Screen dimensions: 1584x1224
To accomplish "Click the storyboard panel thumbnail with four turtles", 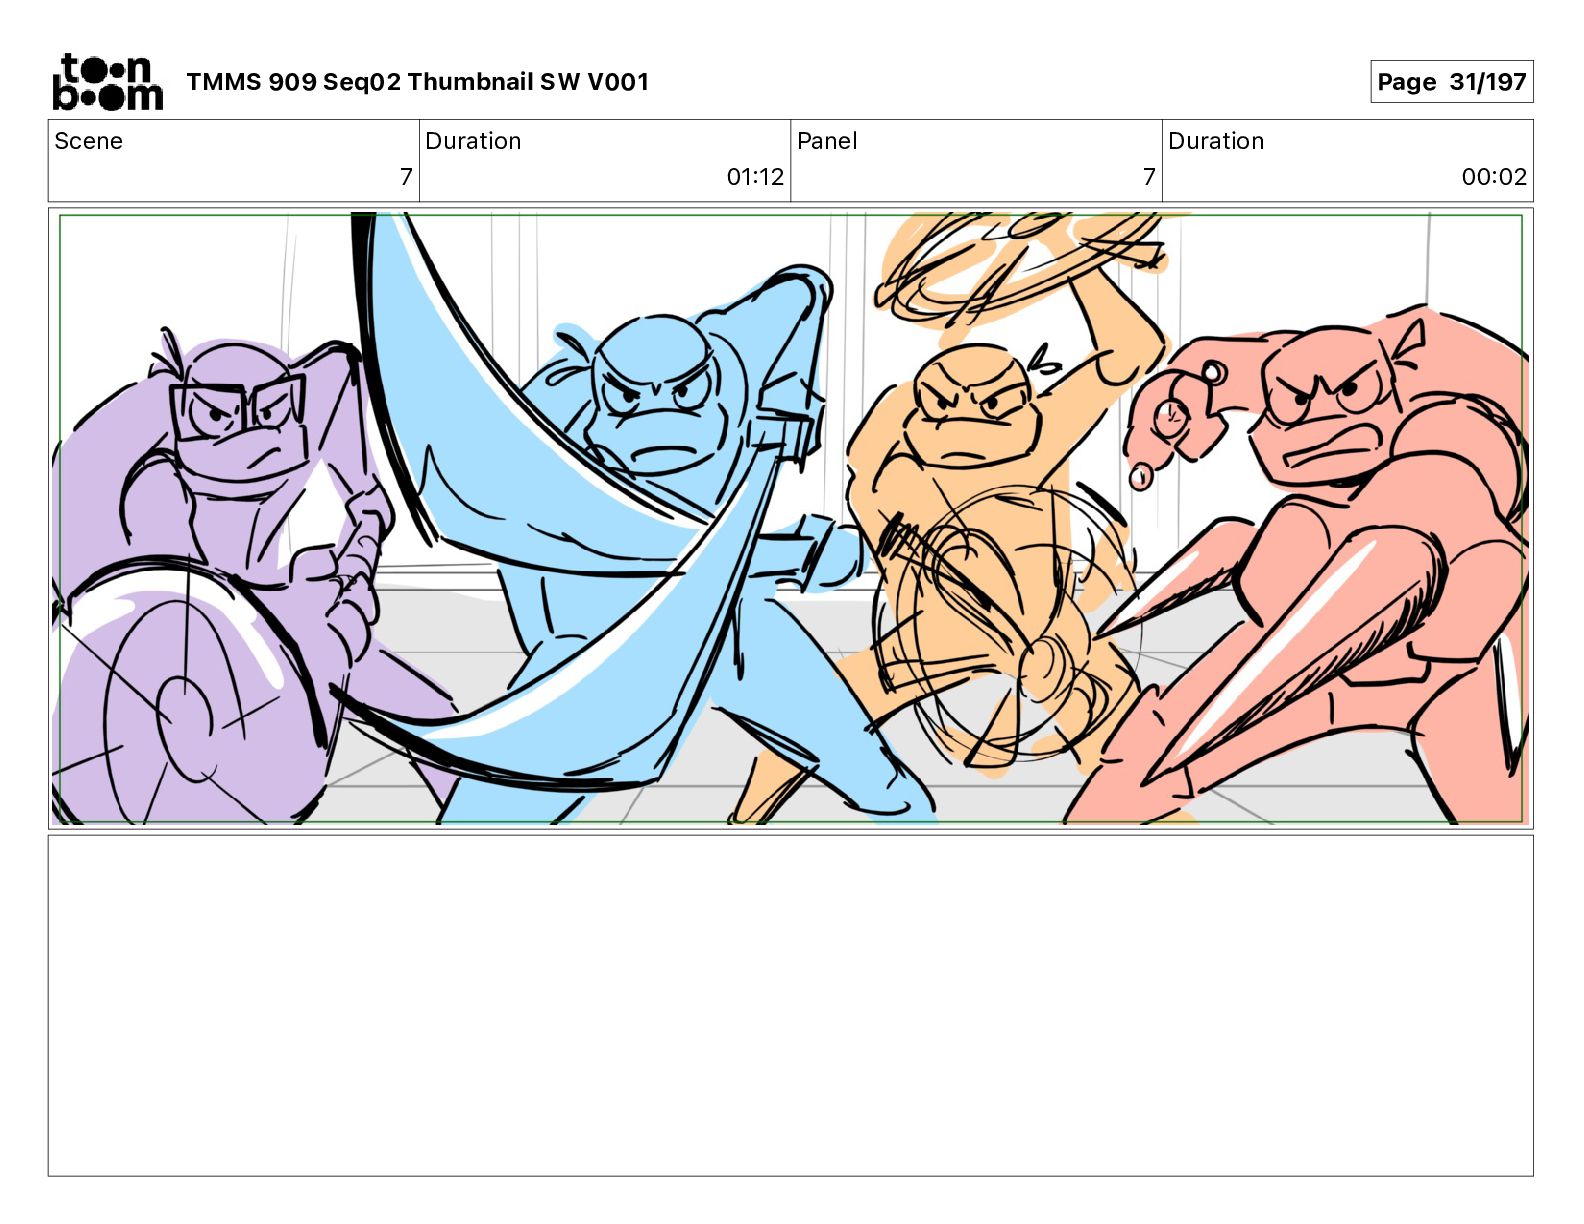I will (x=791, y=518).
